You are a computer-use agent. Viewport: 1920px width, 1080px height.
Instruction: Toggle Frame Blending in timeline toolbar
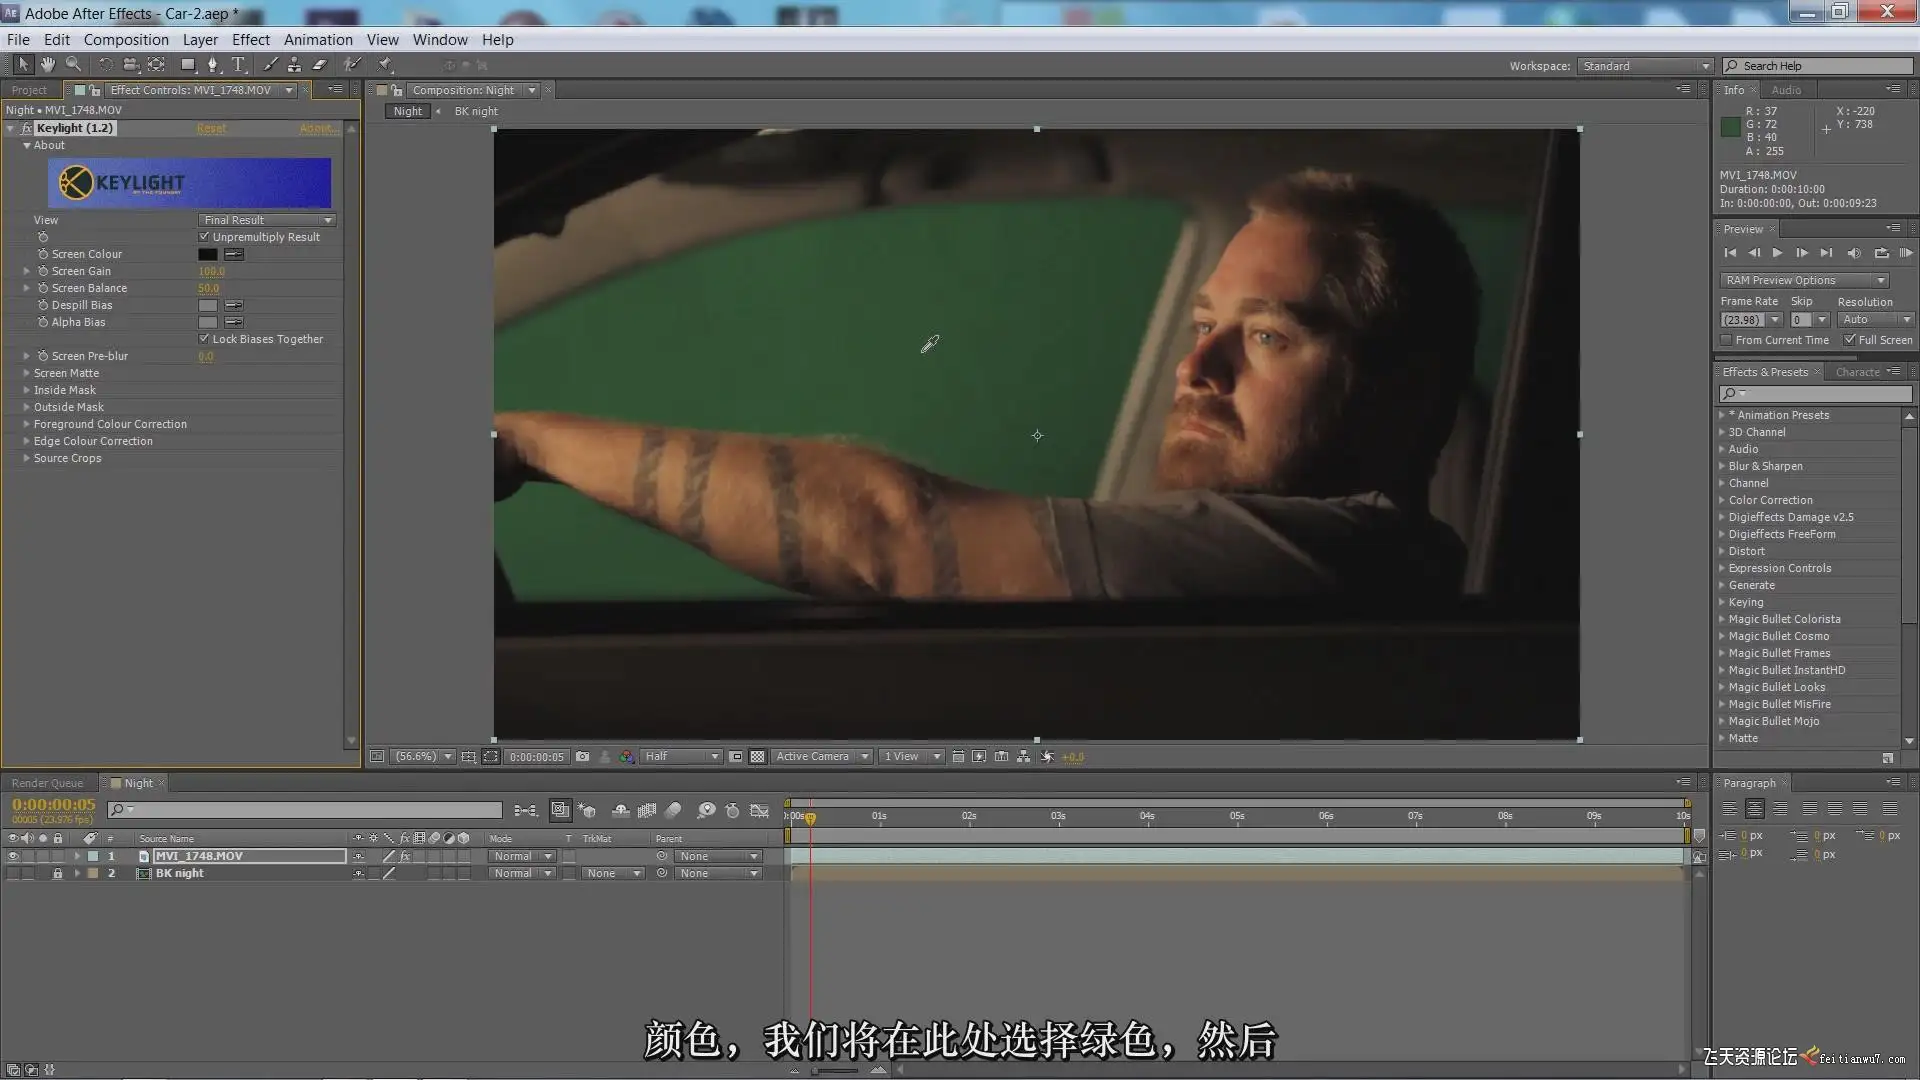647,810
